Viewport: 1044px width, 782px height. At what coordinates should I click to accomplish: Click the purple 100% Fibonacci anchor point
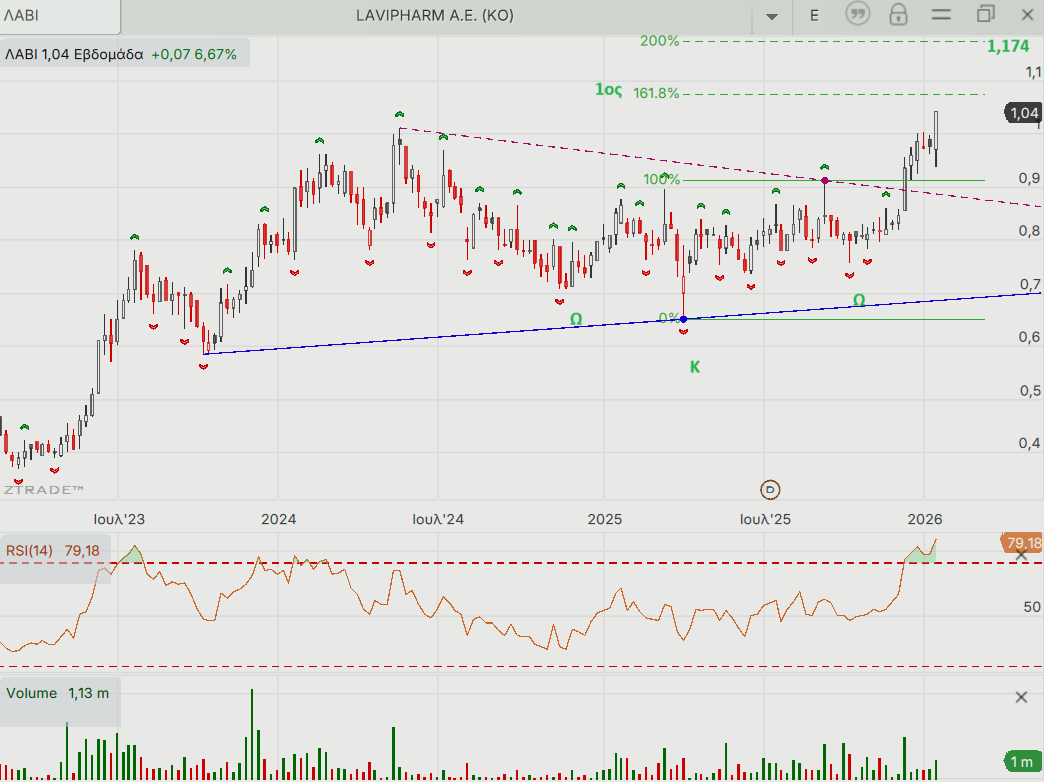click(824, 180)
